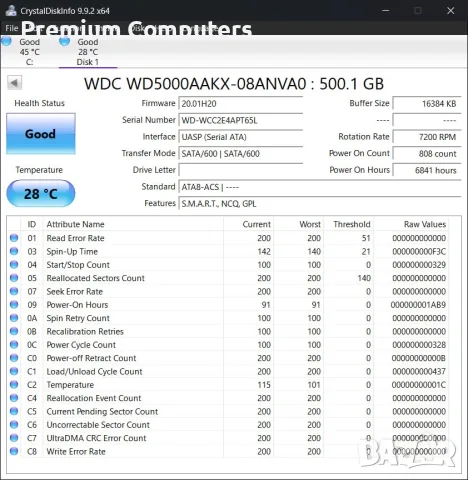Select the Spin-Up Time attribute name
This screenshot has height=480, width=468.
(72, 251)
